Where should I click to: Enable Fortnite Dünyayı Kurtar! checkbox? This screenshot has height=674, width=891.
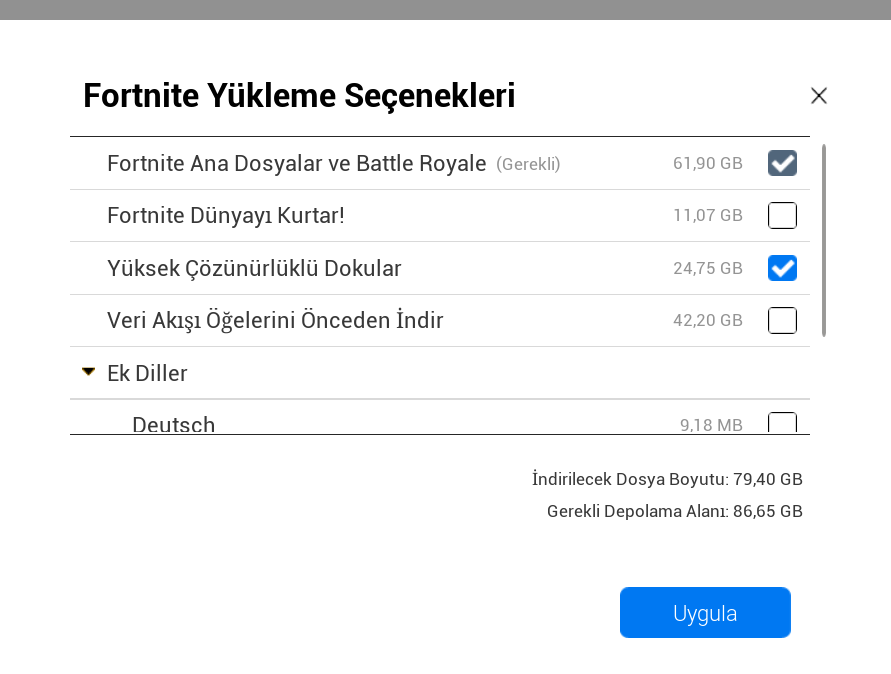click(x=782, y=215)
